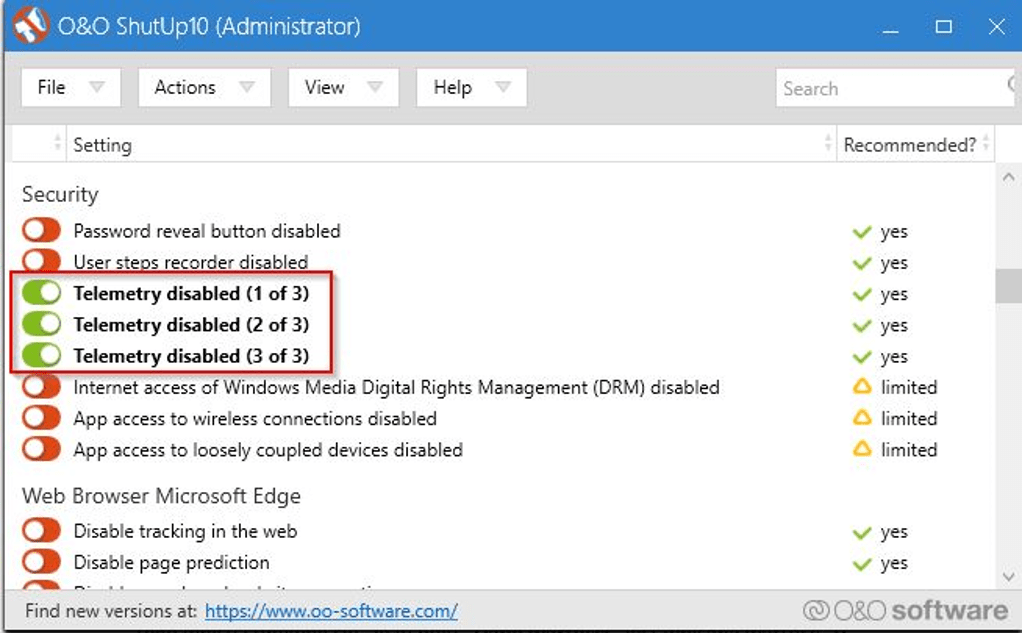Open the oo-software.com link

[x=331, y=611]
